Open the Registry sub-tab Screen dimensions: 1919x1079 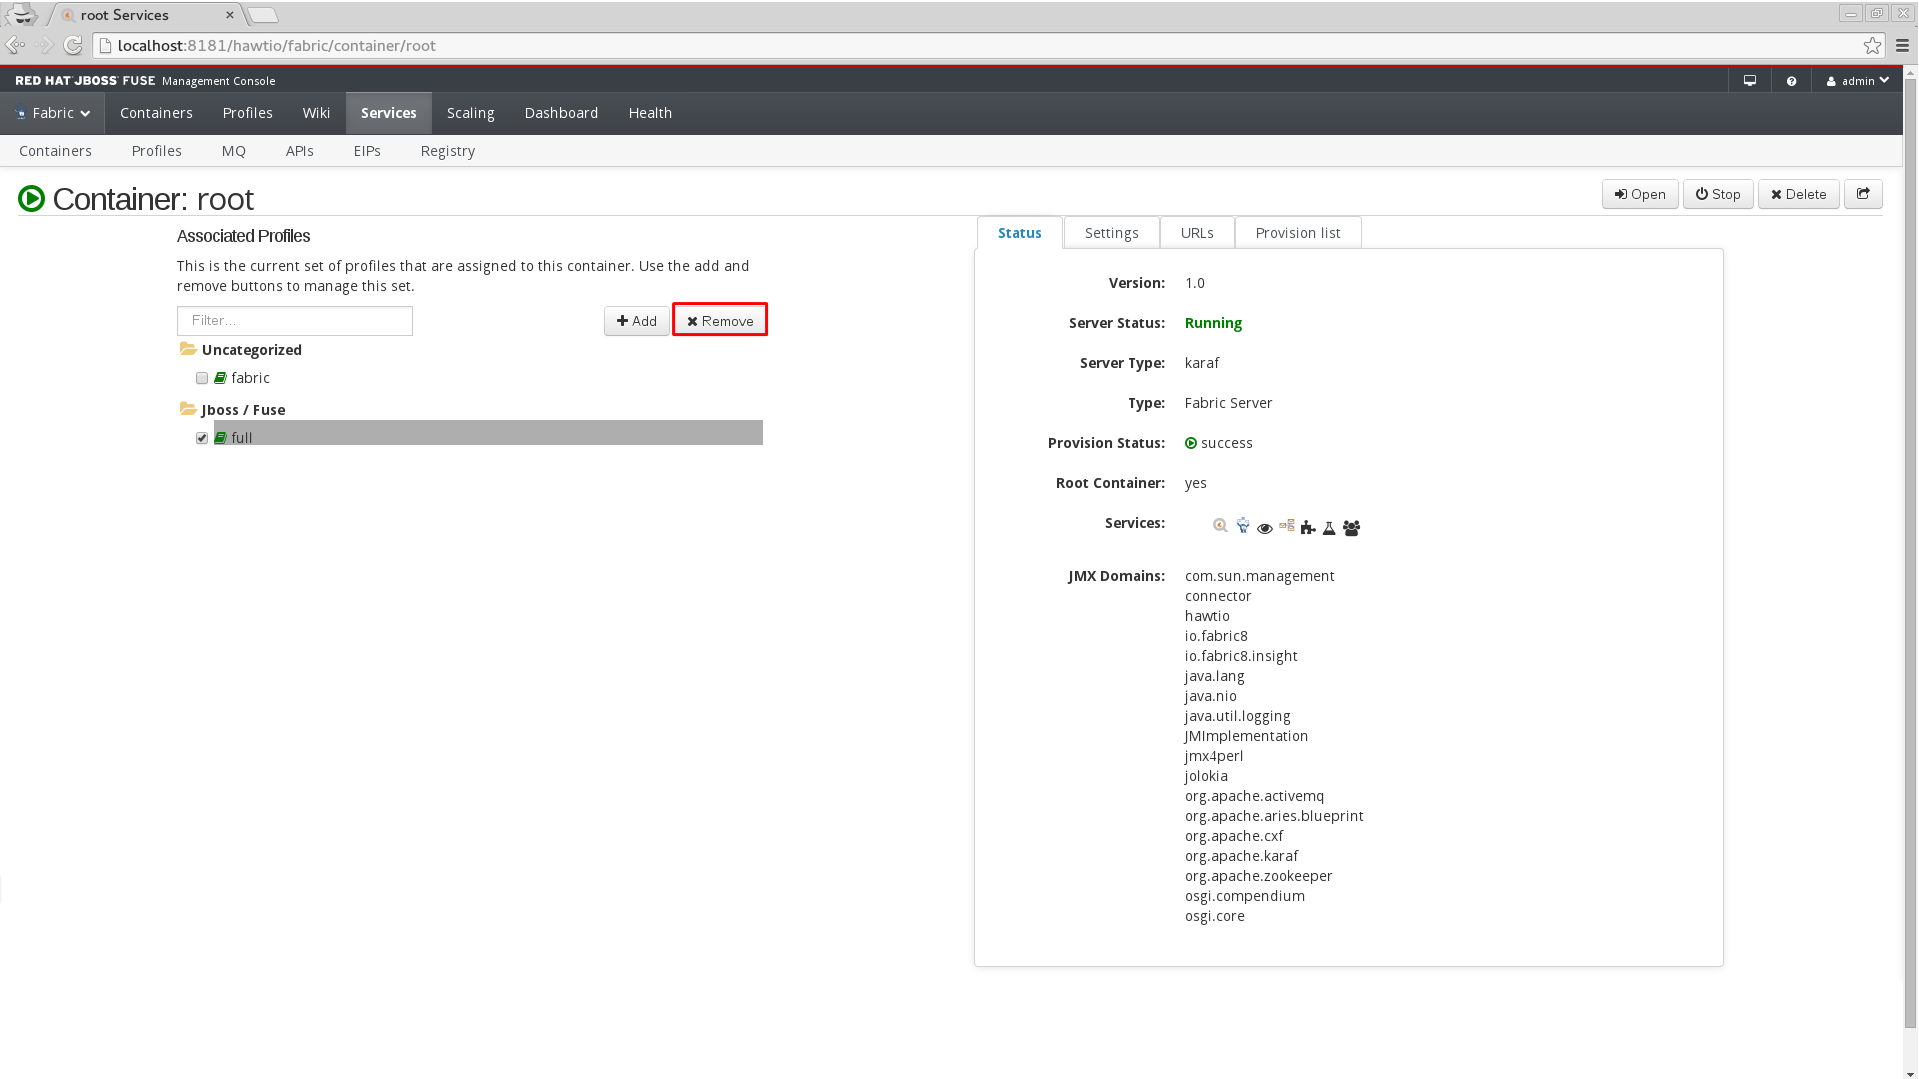[448, 151]
